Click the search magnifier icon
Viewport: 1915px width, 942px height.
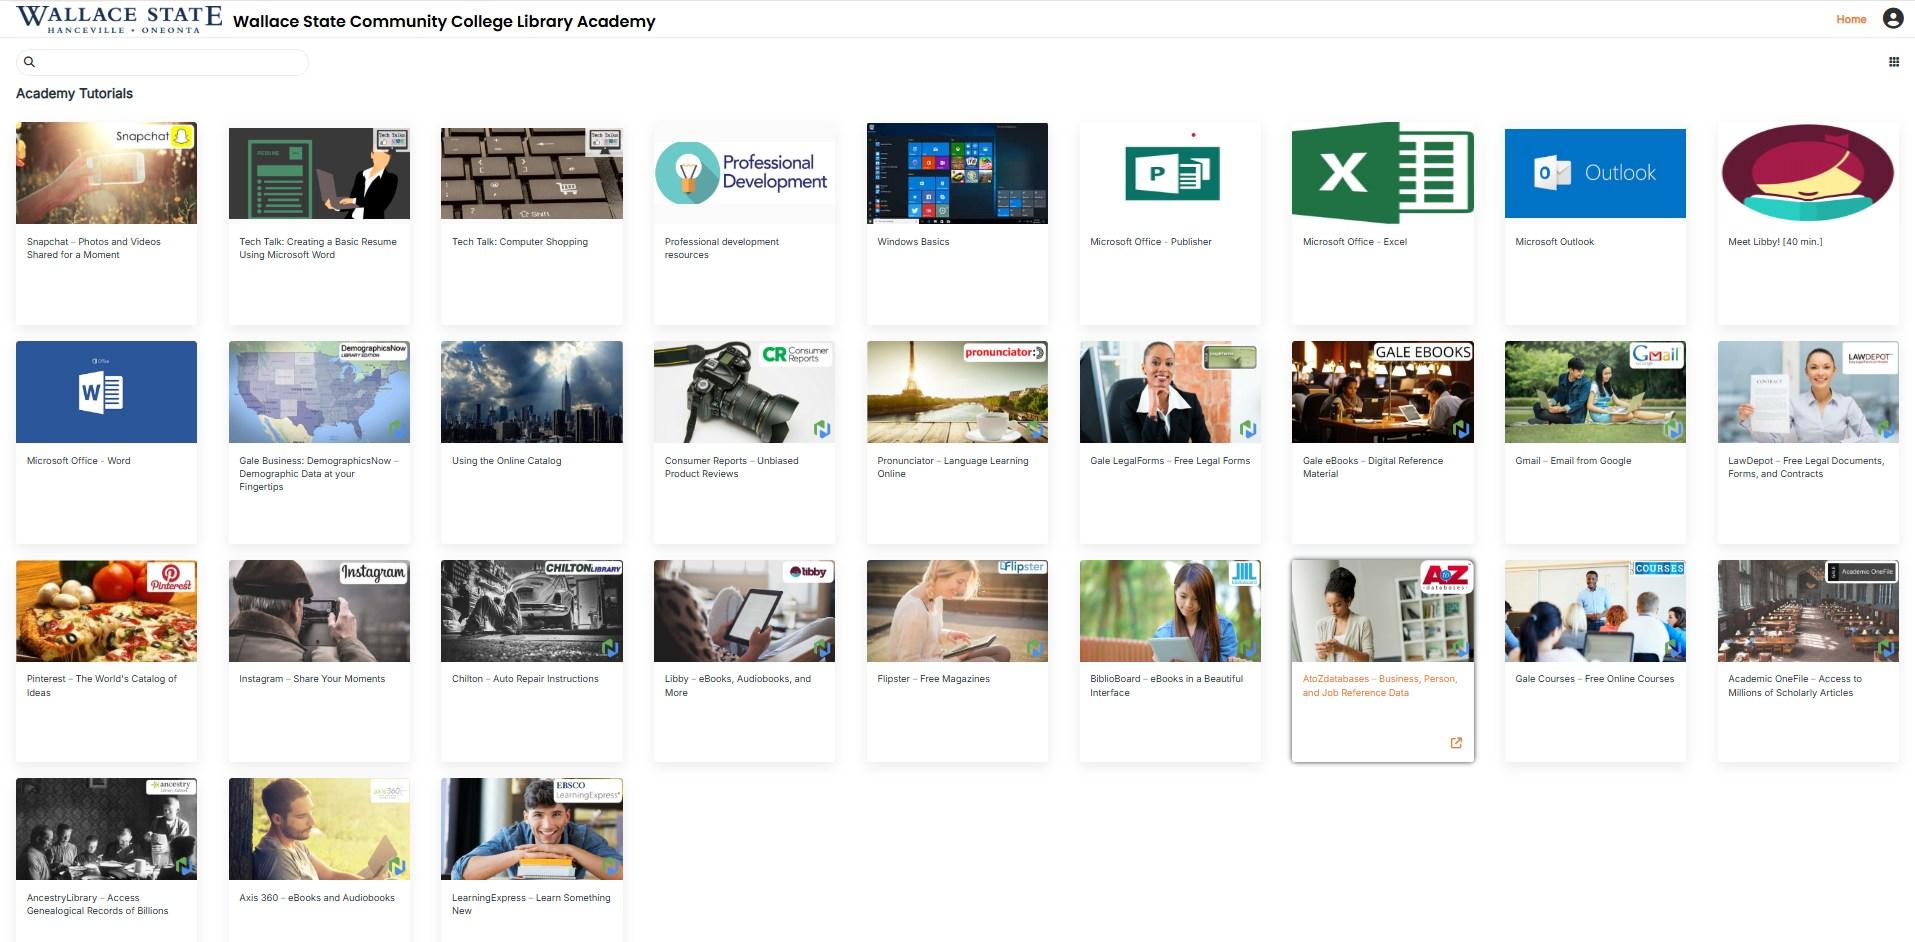[x=29, y=62]
